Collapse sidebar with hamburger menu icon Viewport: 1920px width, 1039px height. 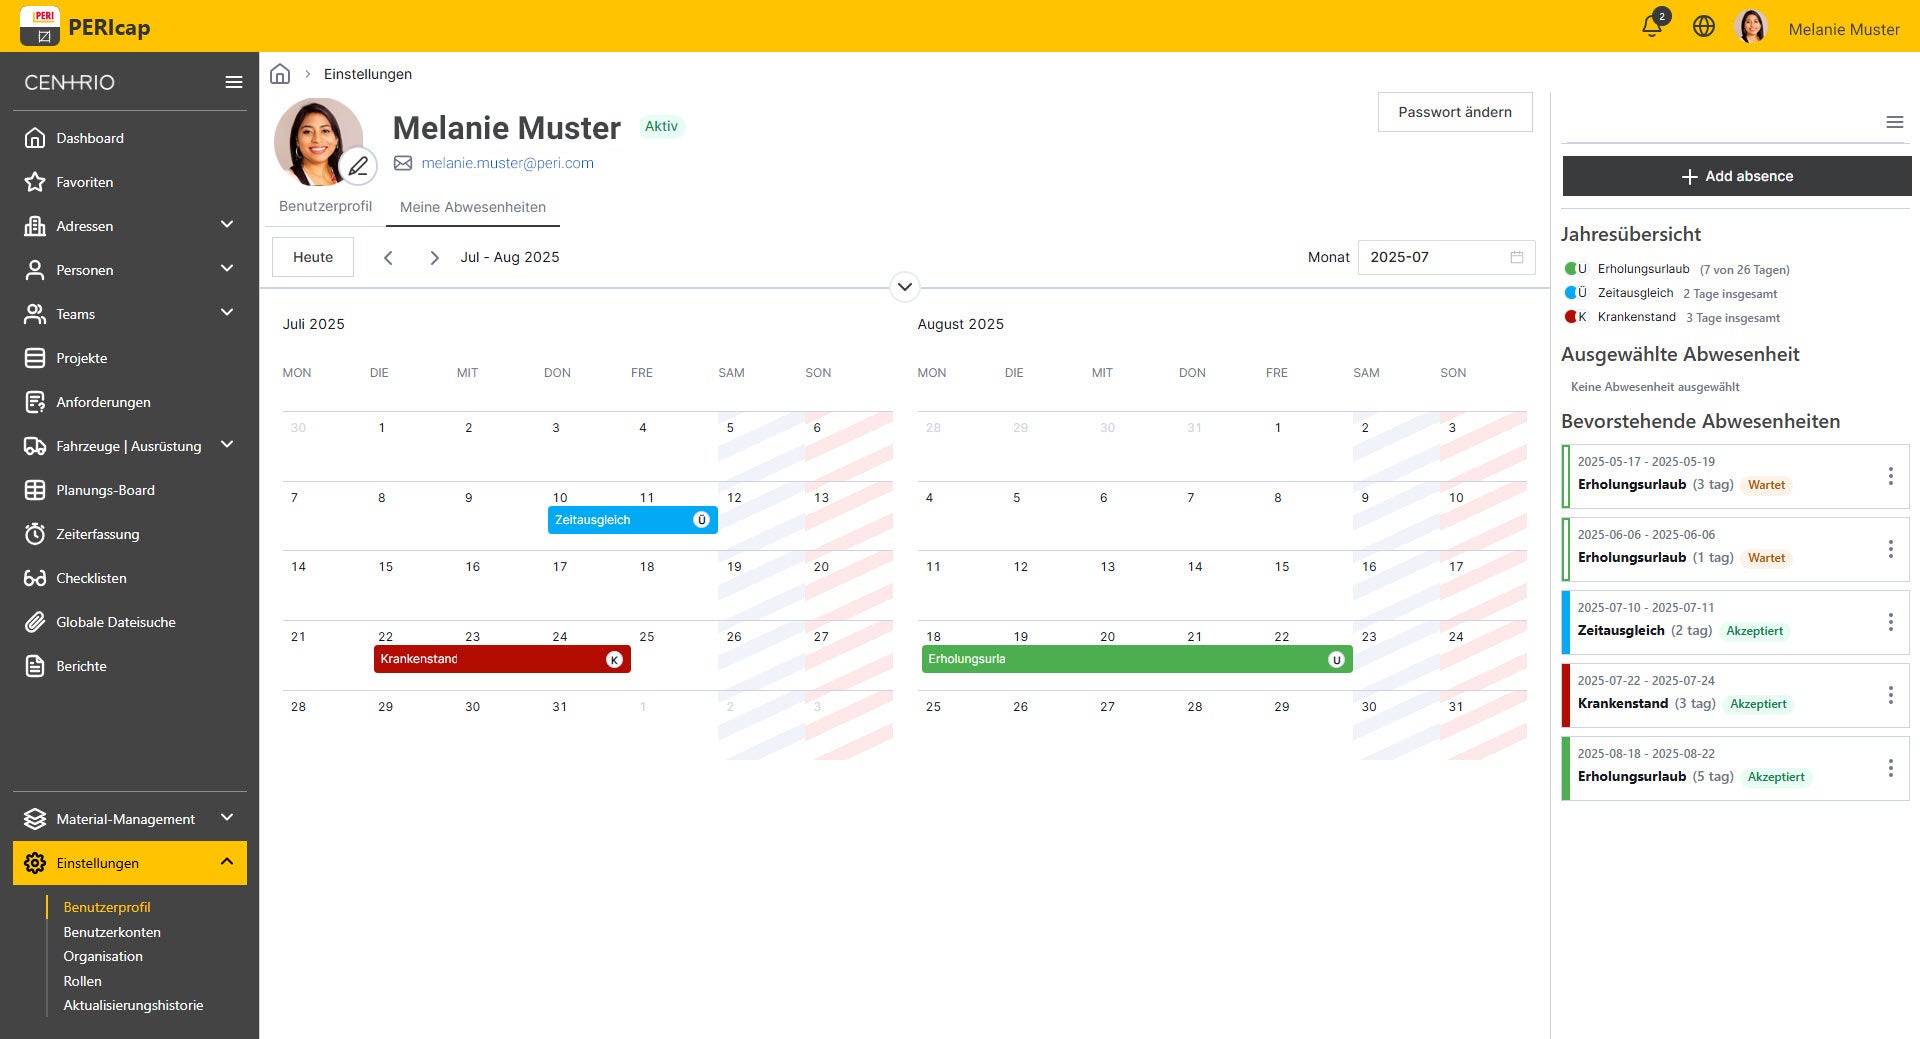[233, 82]
